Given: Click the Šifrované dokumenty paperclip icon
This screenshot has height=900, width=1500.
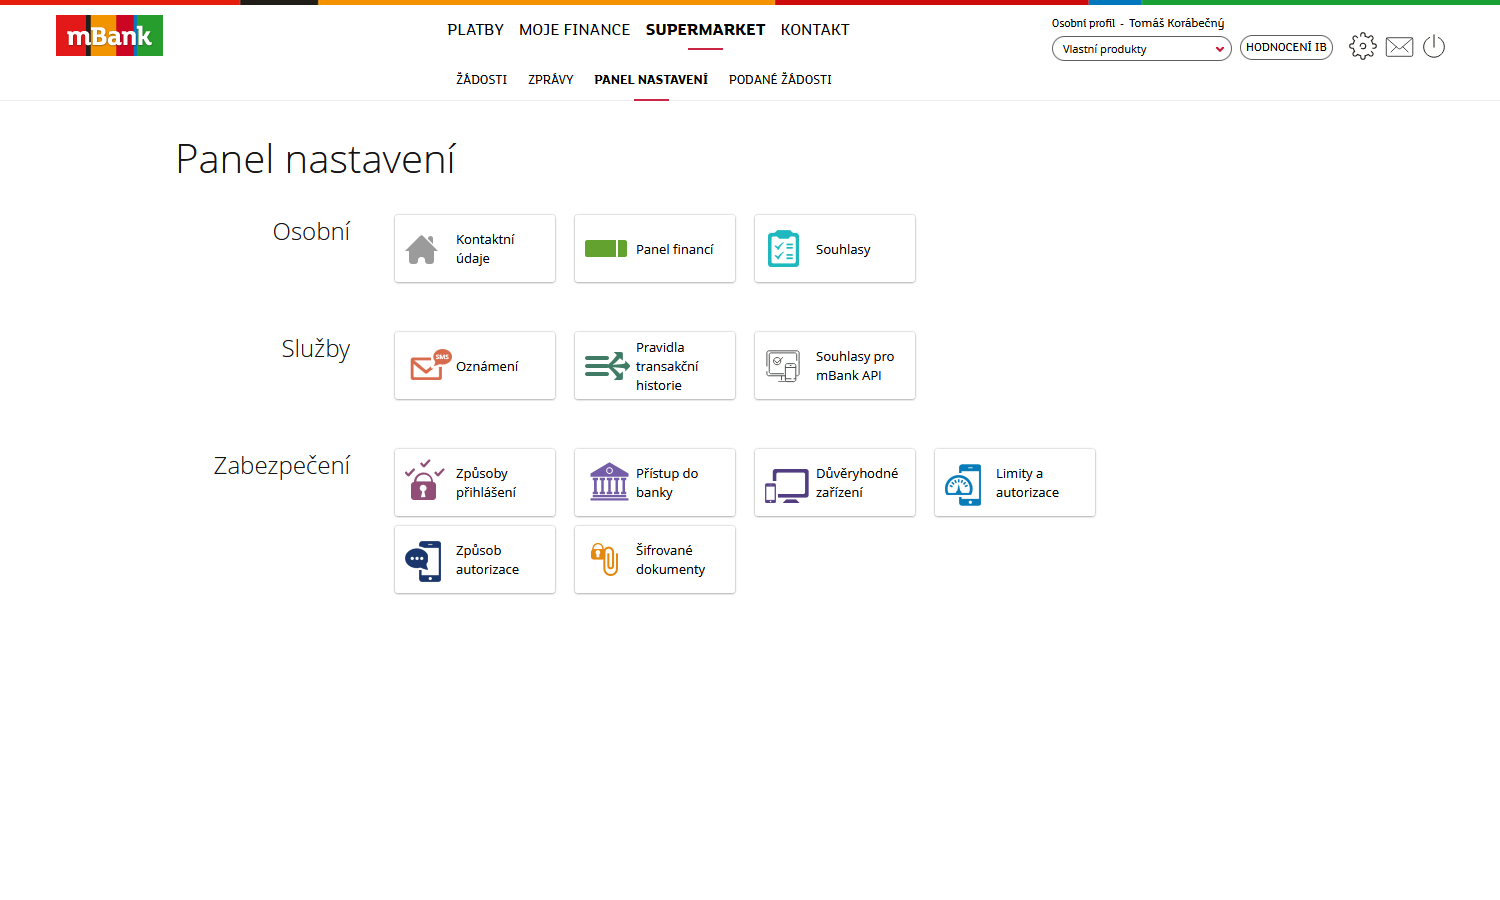Looking at the screenshot, I should pyautogui.click(x=605, y=560).
